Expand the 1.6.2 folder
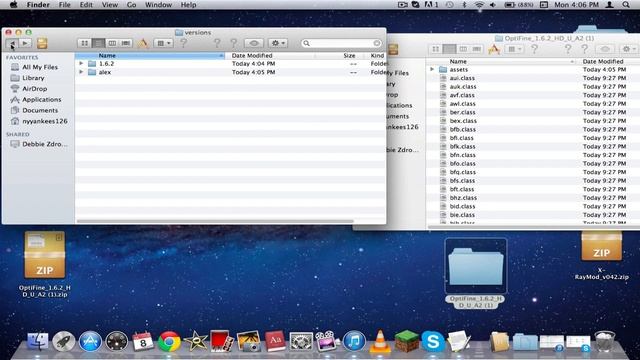640x360 pixels. pyautogui.click(x=81, y=64)
